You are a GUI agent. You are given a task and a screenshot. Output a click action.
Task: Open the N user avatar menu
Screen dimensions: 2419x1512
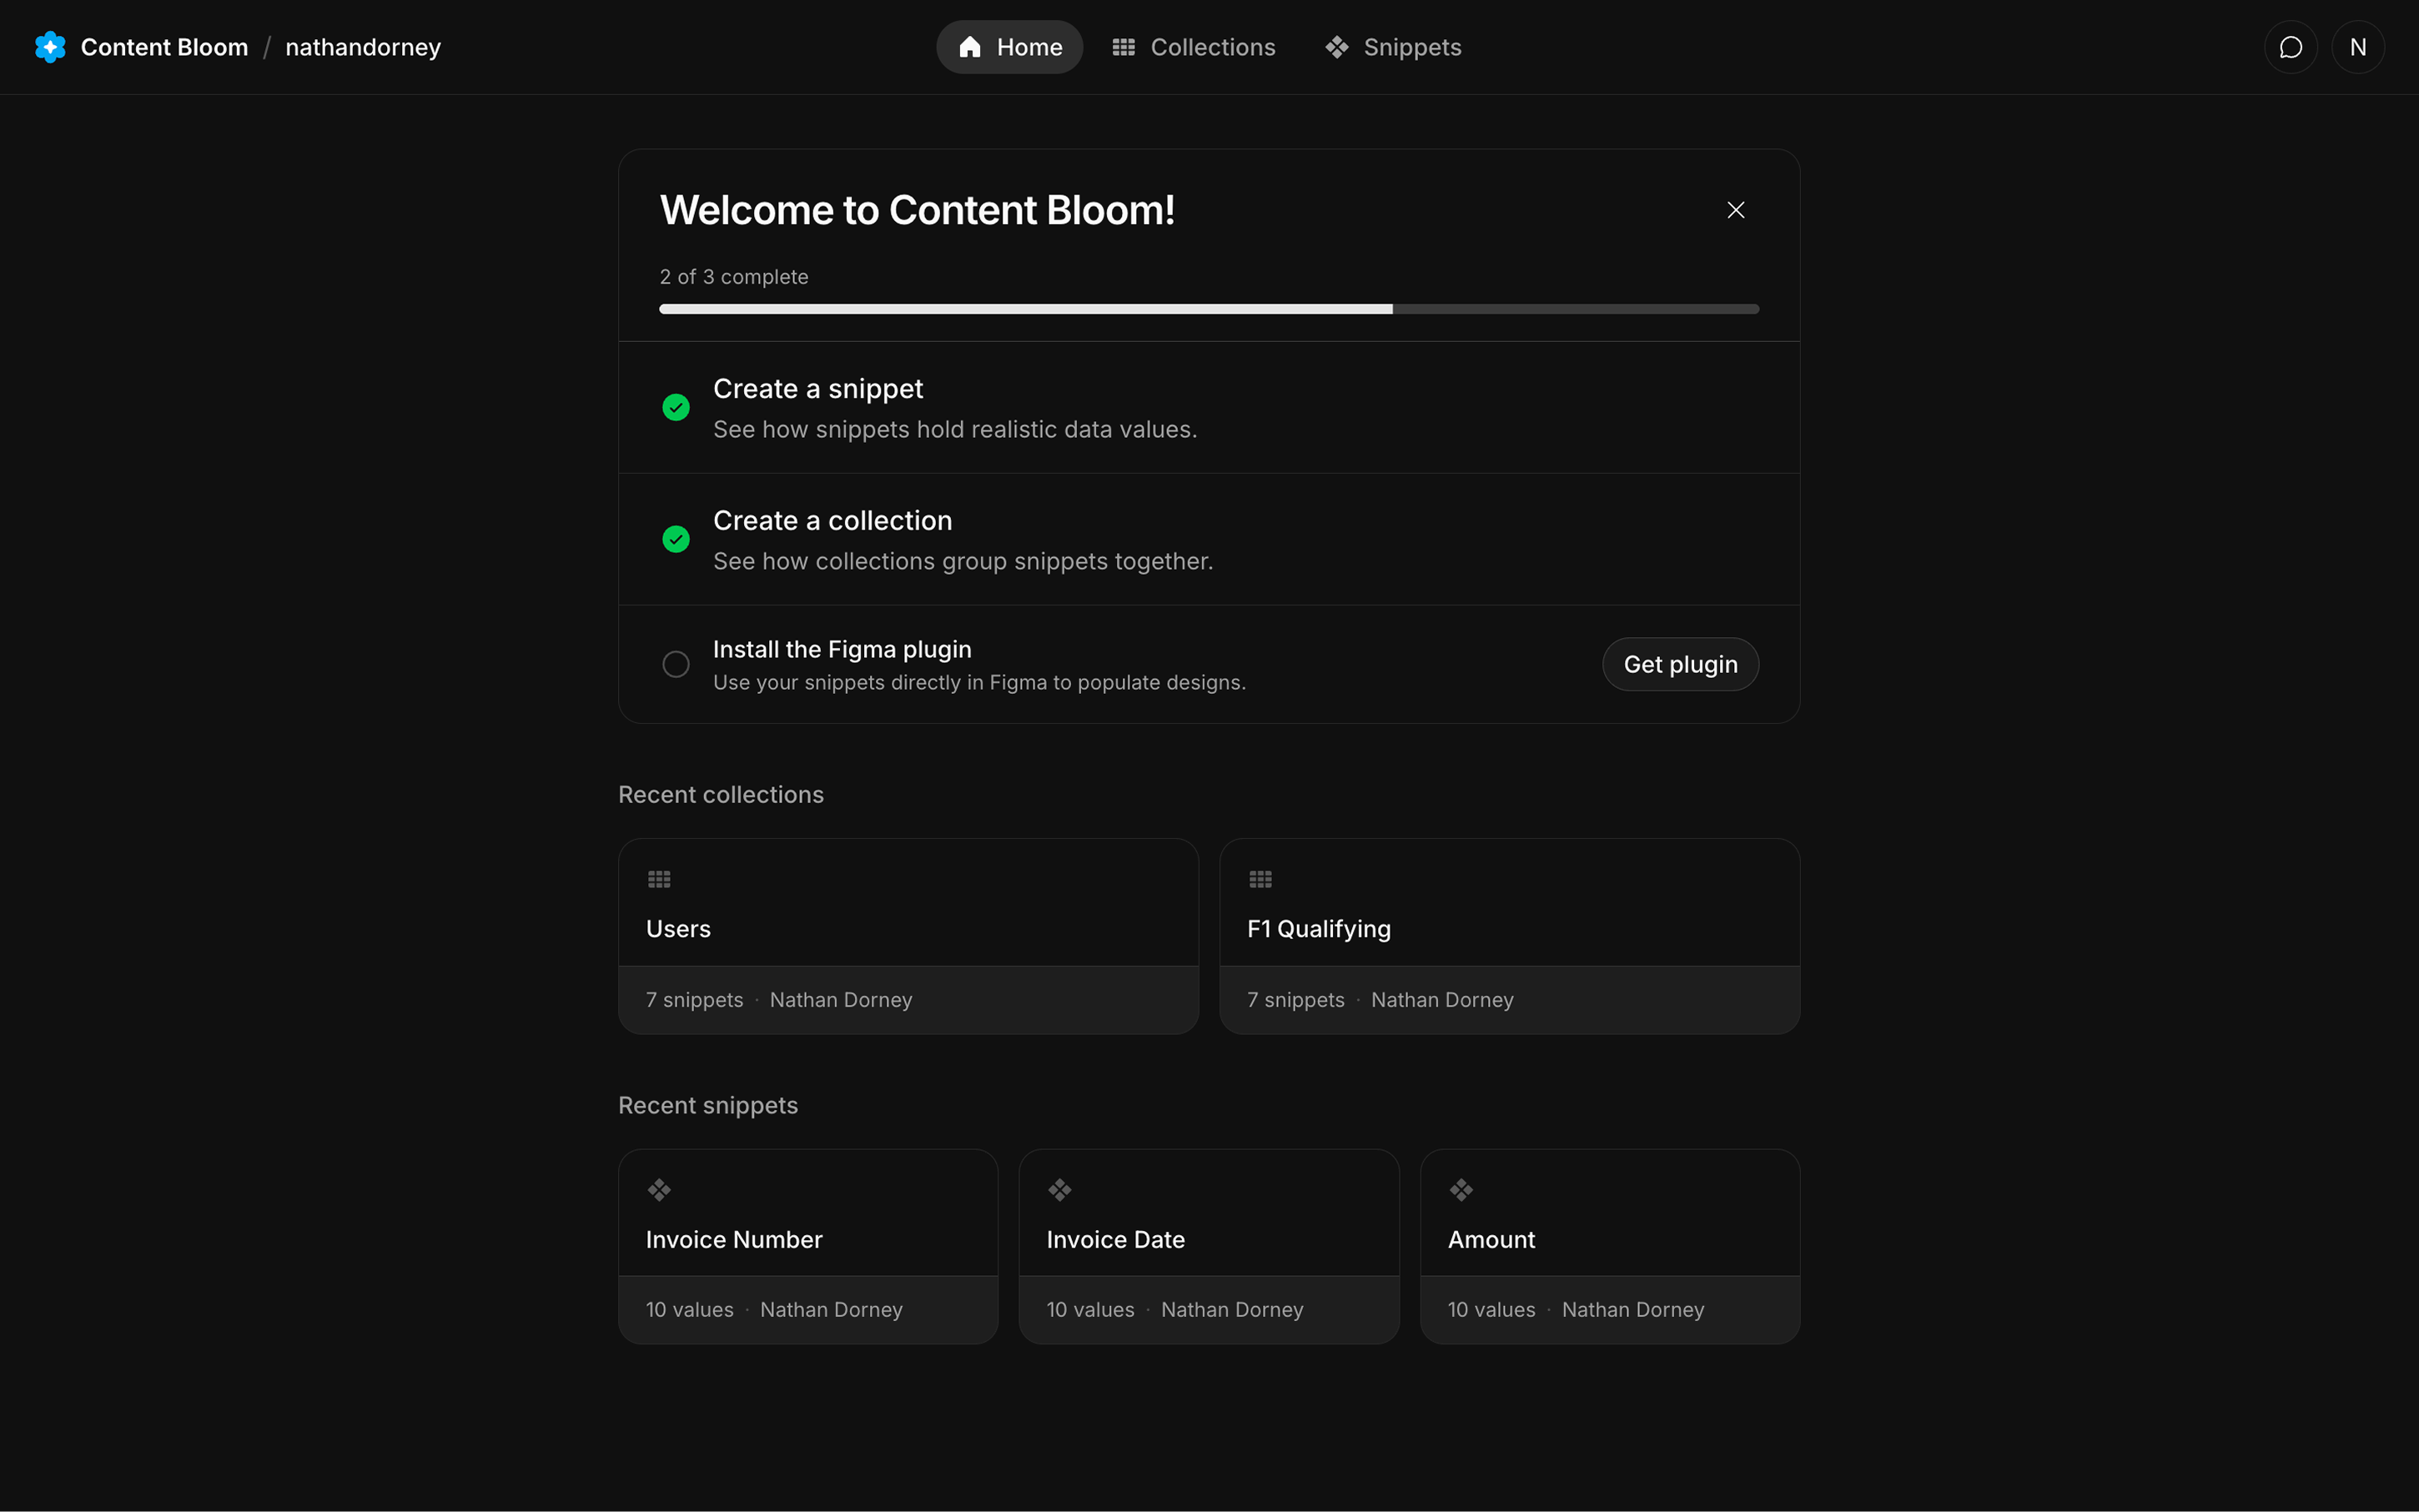[2357, 47]
